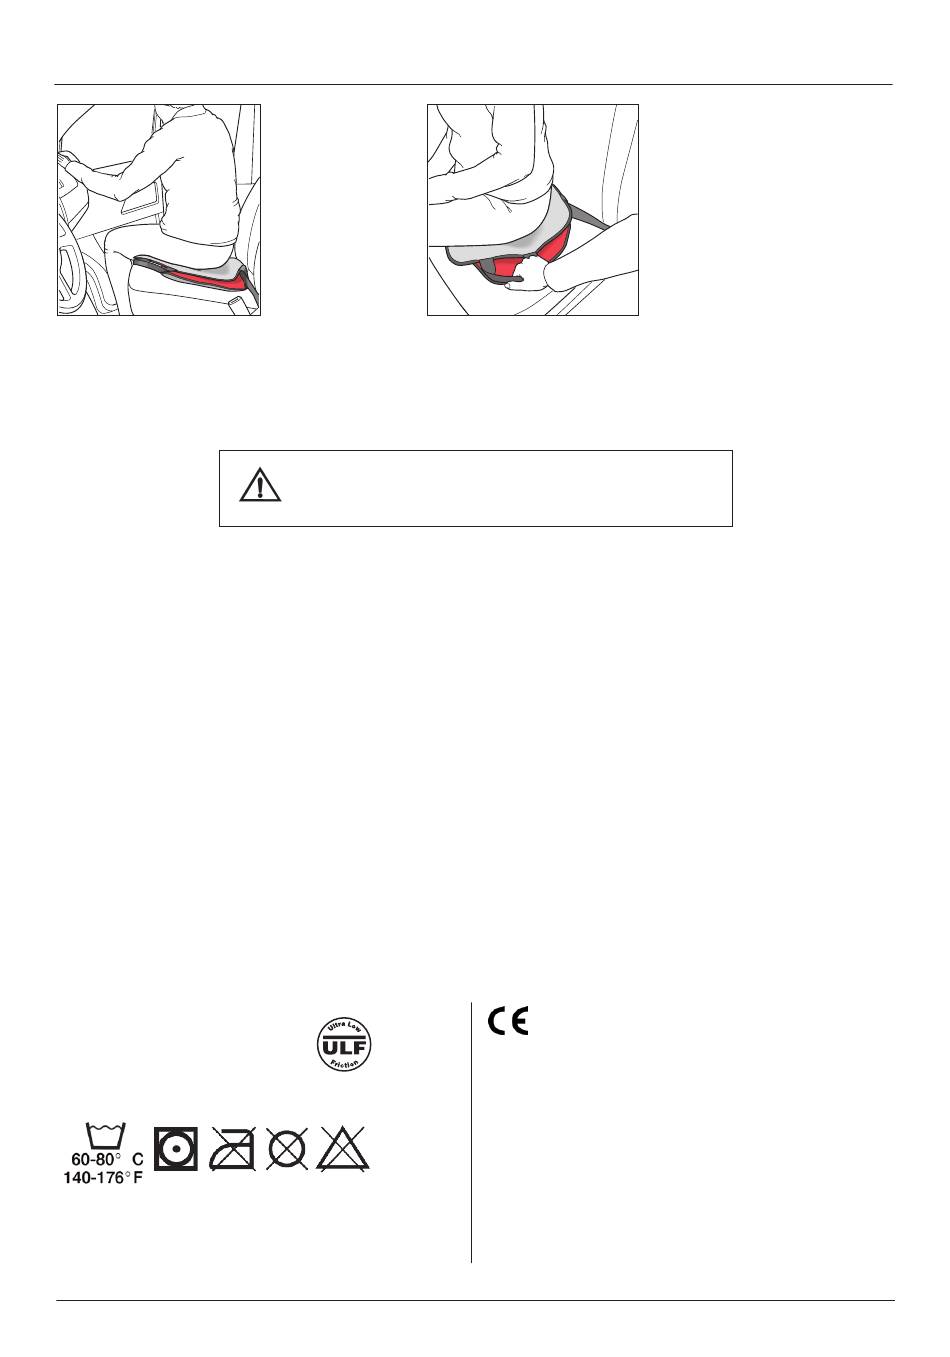Click the 140-176° F temperature text

(103, 1178)
